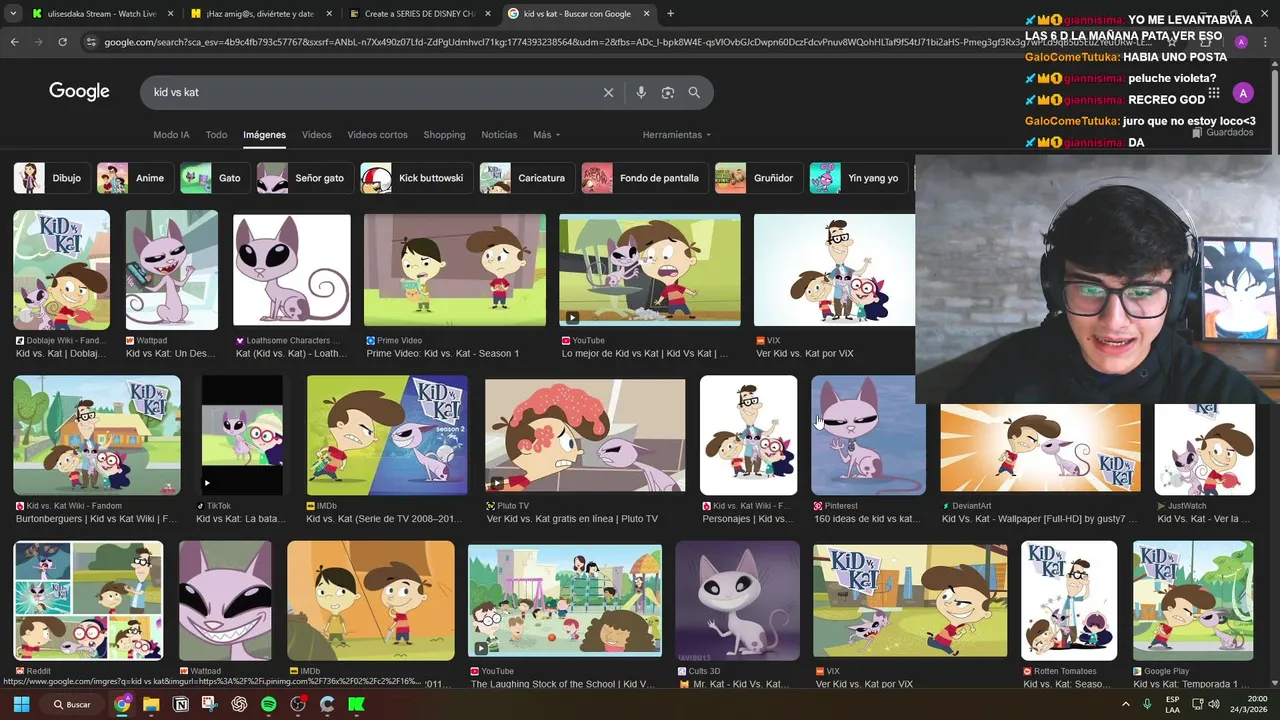The height and width of the screenshot is (720, 1280).
Task: Open the Prime Video Season 1 thumbnail
Action: pos(455,270)
